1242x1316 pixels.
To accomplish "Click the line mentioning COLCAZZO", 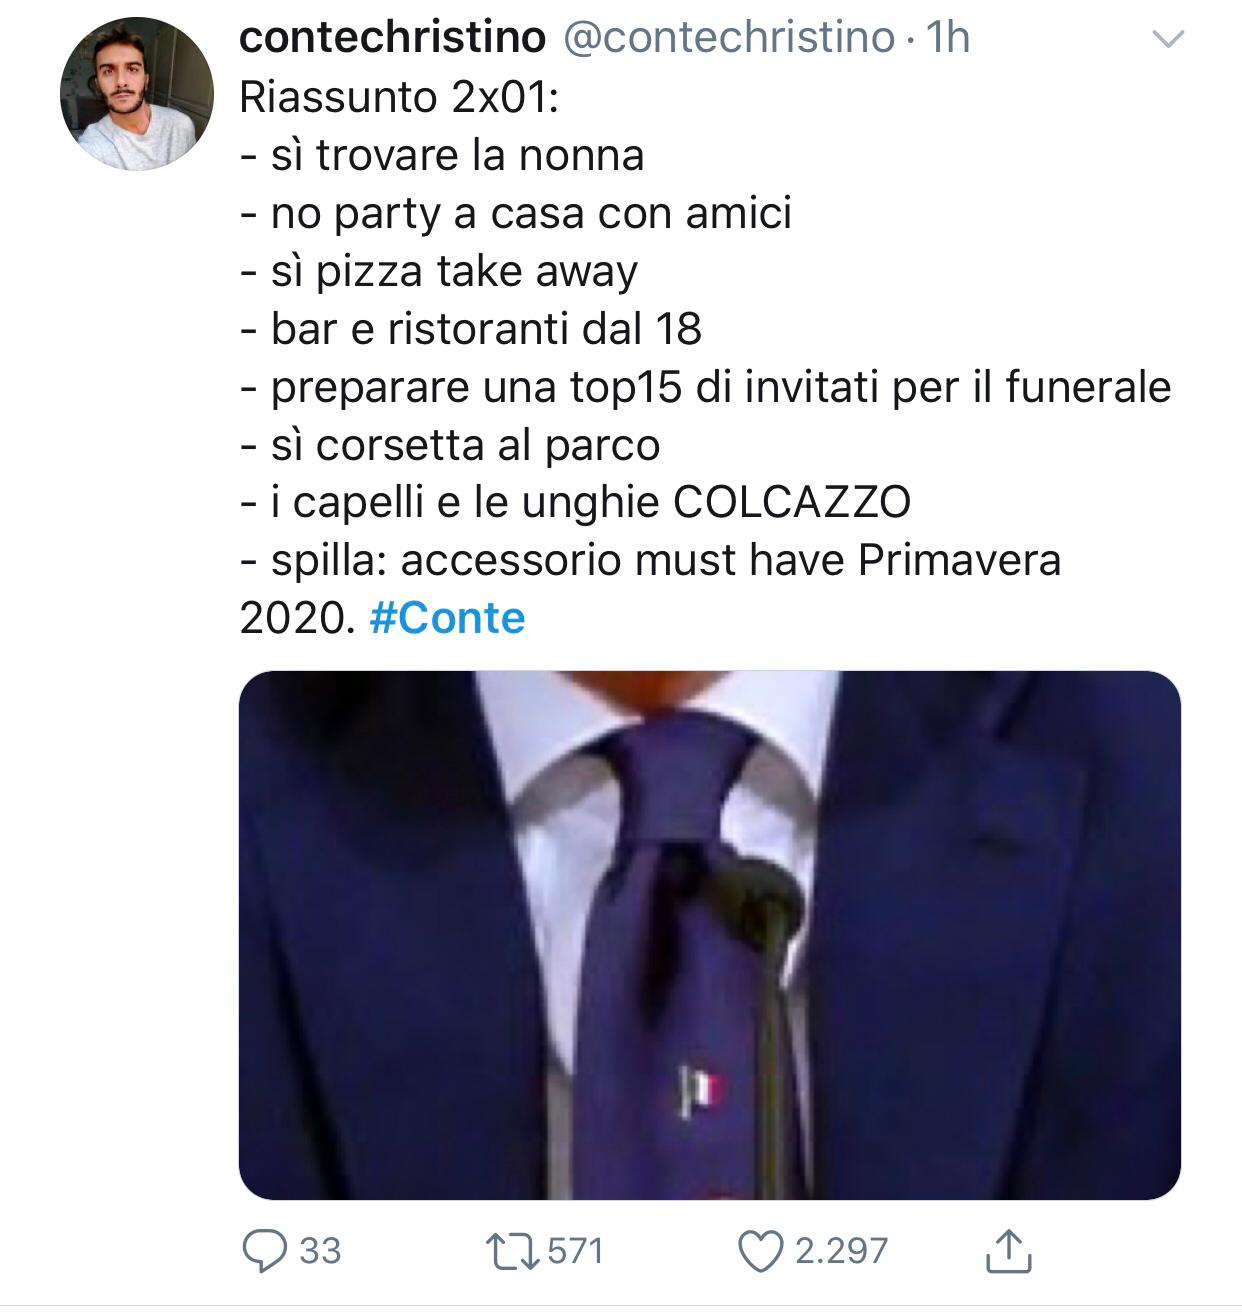I will coord(575,502).
